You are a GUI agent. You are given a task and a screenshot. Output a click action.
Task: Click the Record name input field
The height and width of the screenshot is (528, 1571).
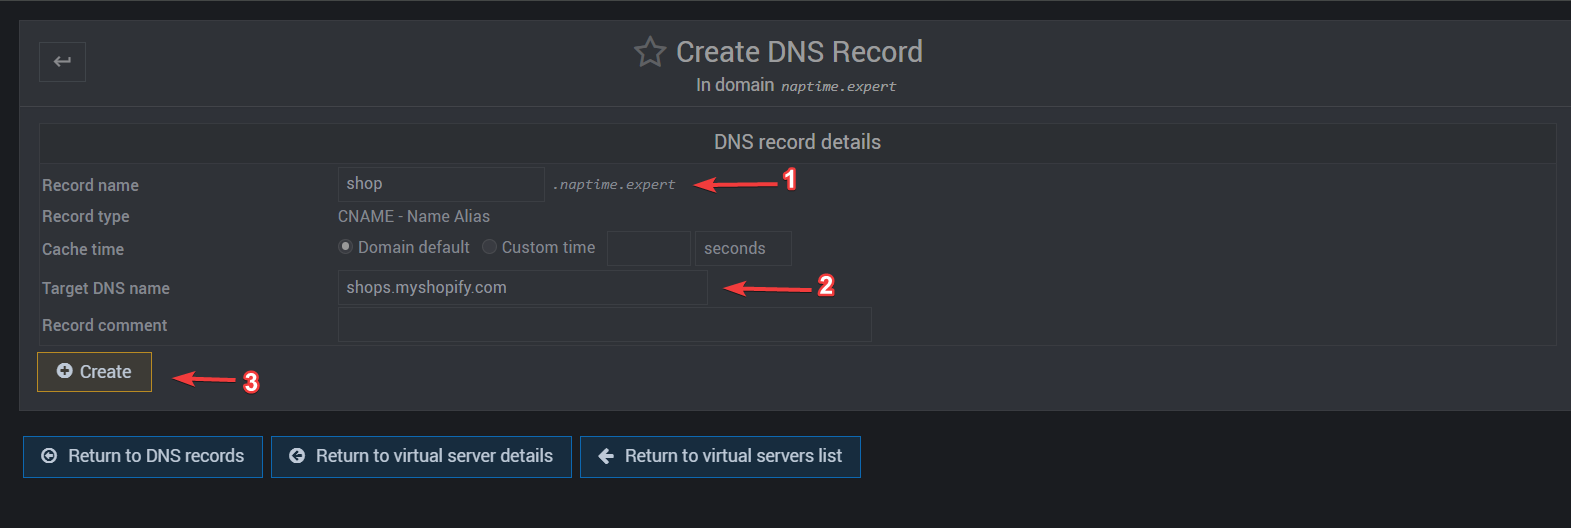coord(441,184)
